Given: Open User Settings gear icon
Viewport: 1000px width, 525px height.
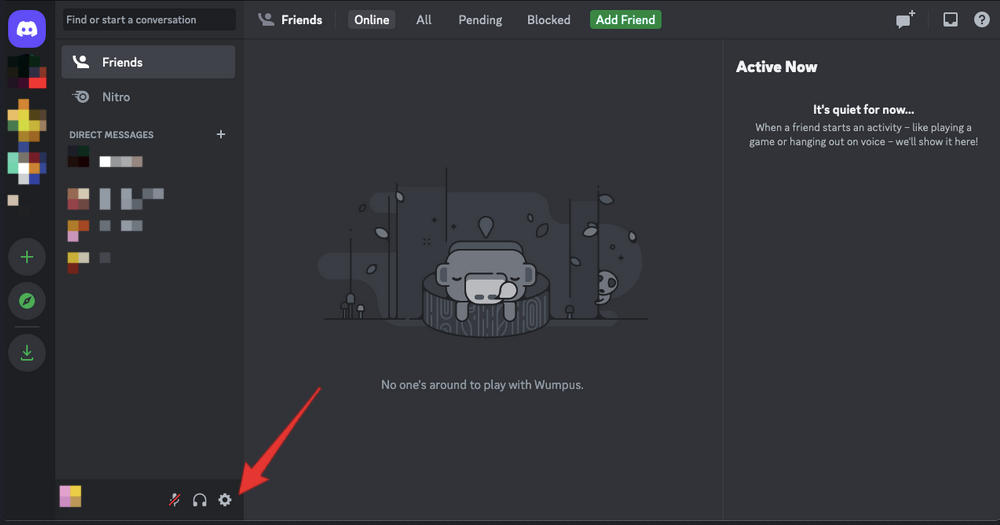Looking at the screenshot, I should (224, 499).
